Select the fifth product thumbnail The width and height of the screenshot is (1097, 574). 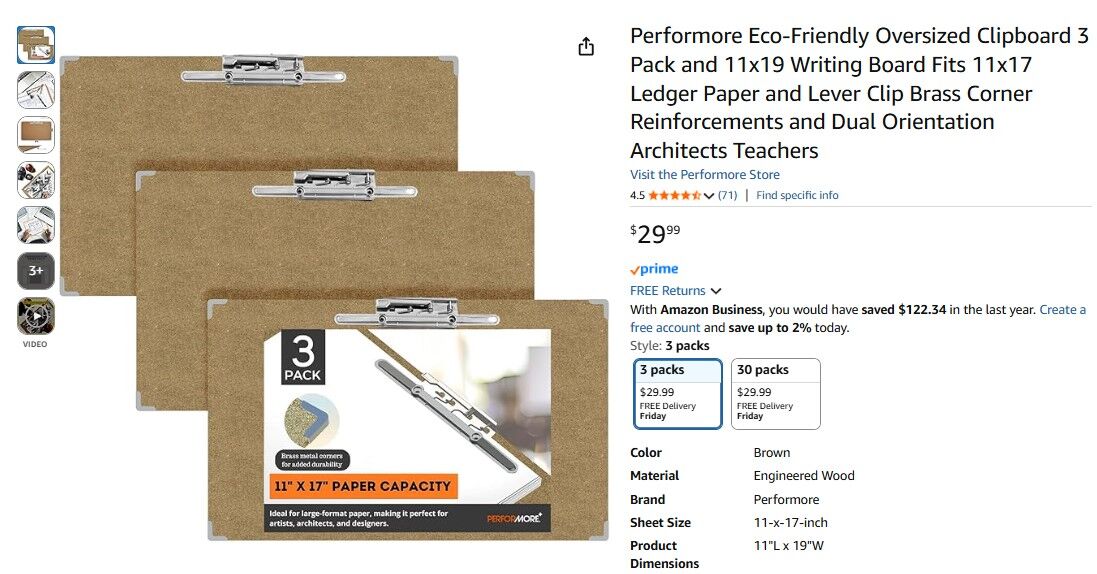point(36,225)
